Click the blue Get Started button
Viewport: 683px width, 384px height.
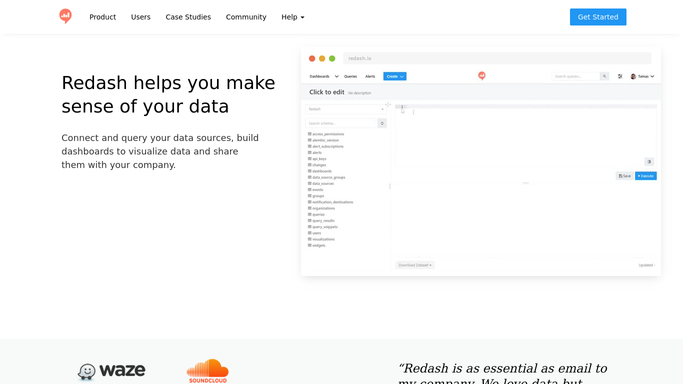coord(598,17)
